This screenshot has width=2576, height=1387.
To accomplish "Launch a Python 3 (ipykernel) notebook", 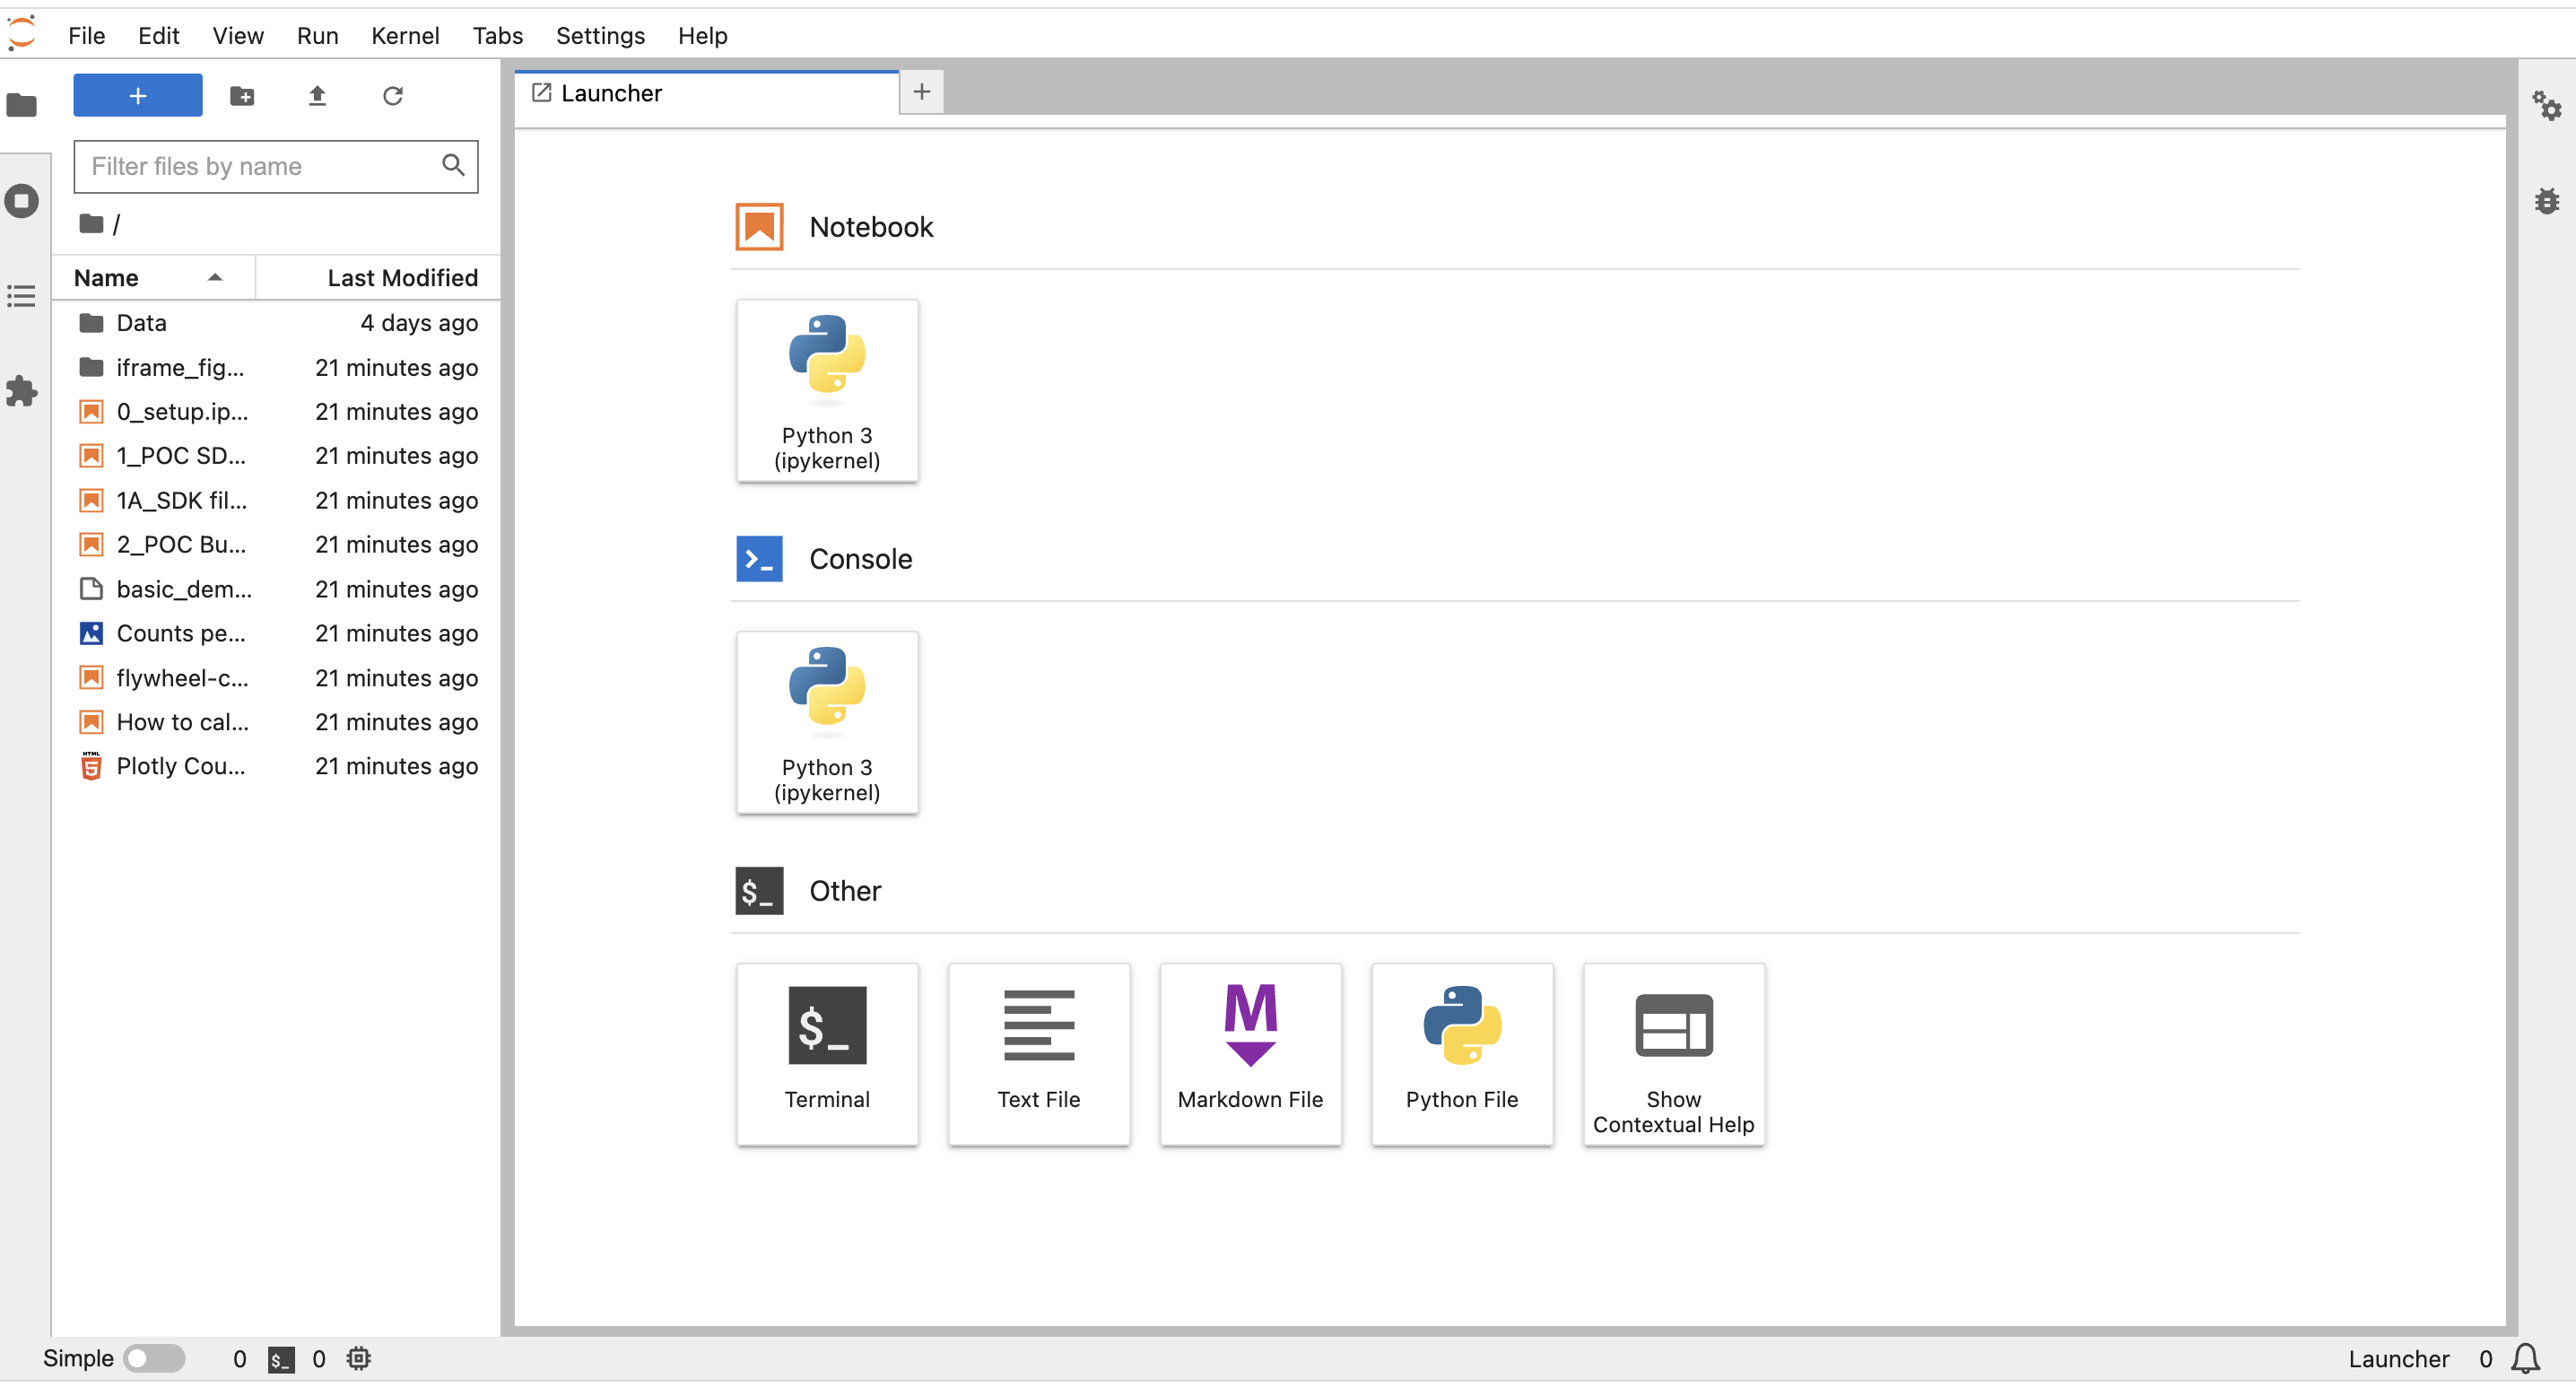I will (827, 390).
